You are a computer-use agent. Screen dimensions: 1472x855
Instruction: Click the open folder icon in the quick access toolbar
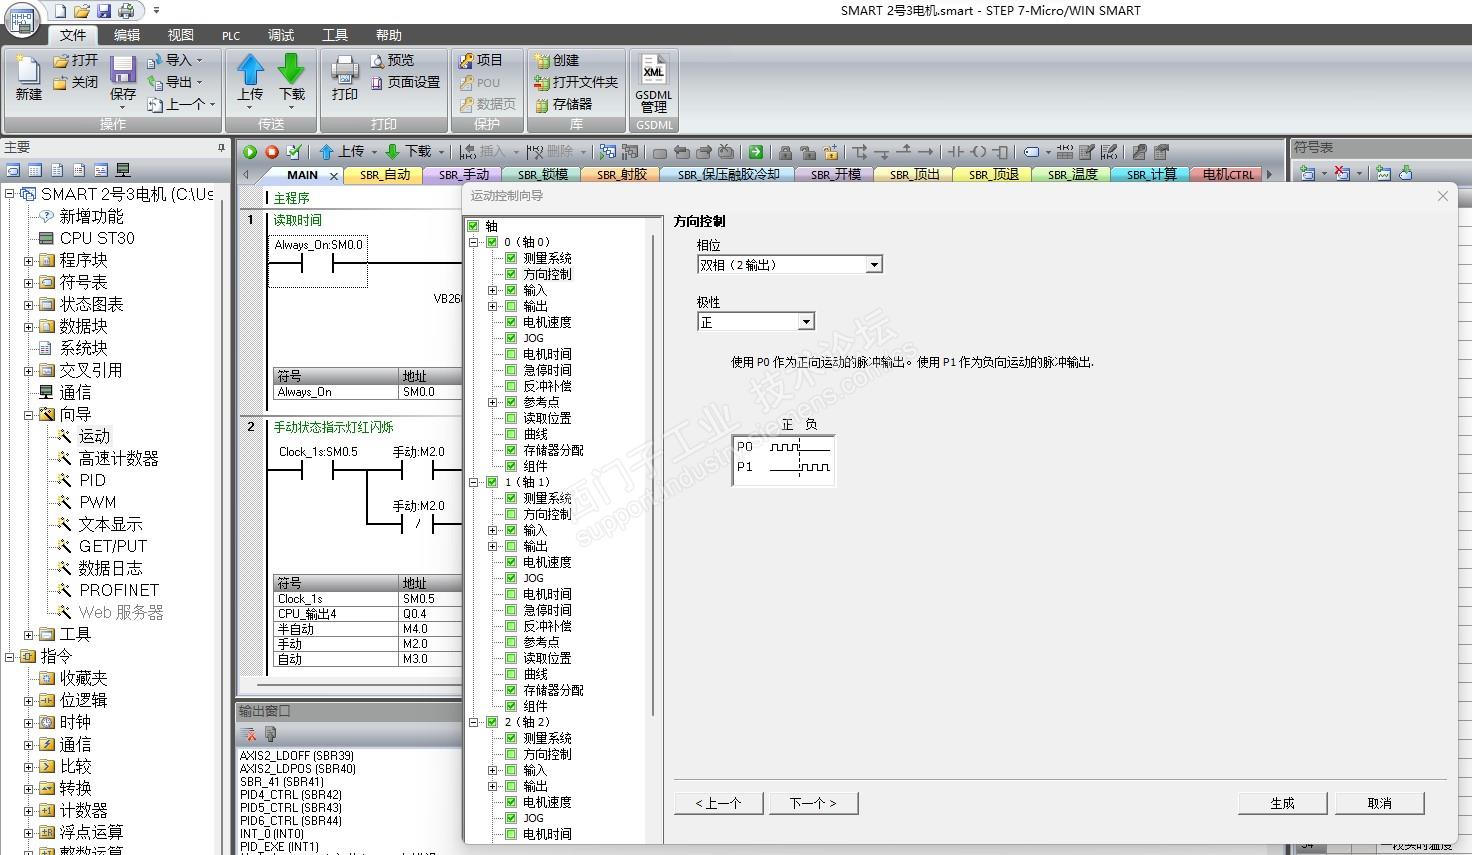[x=82, y=11]
